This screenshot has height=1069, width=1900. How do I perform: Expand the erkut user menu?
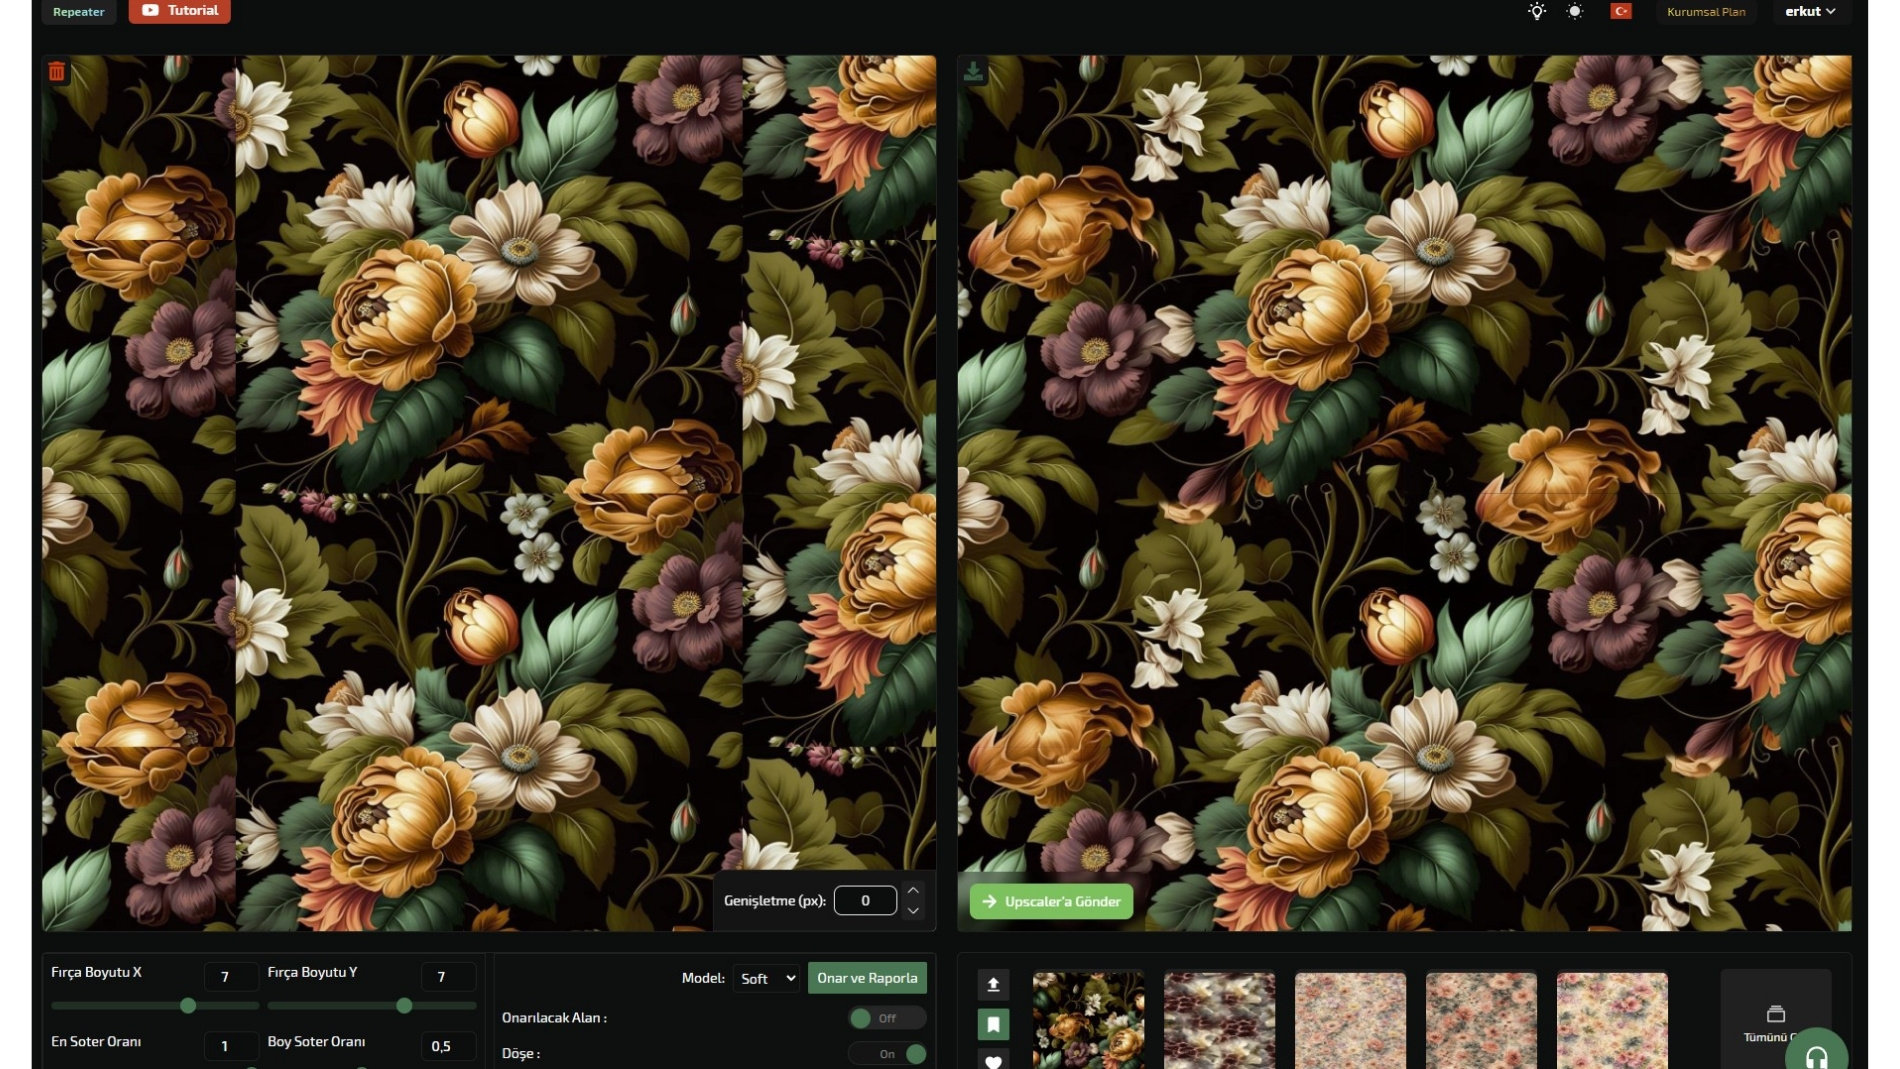(x=1810, y=11)
